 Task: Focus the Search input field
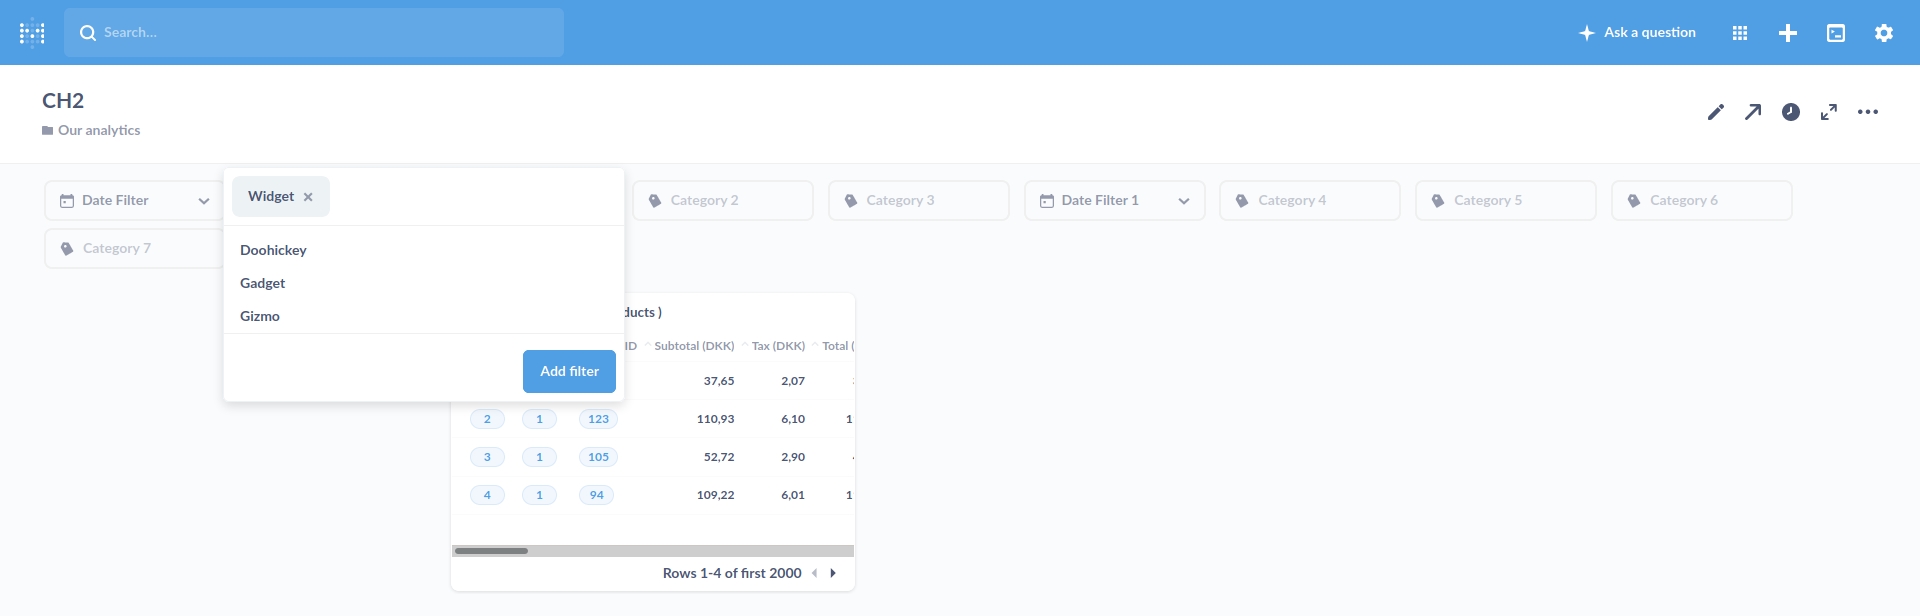314,33
